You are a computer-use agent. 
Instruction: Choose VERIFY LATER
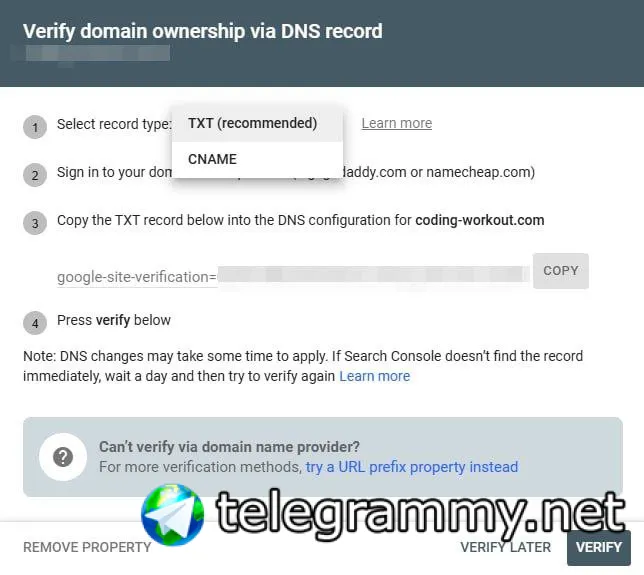pos(505,547)
